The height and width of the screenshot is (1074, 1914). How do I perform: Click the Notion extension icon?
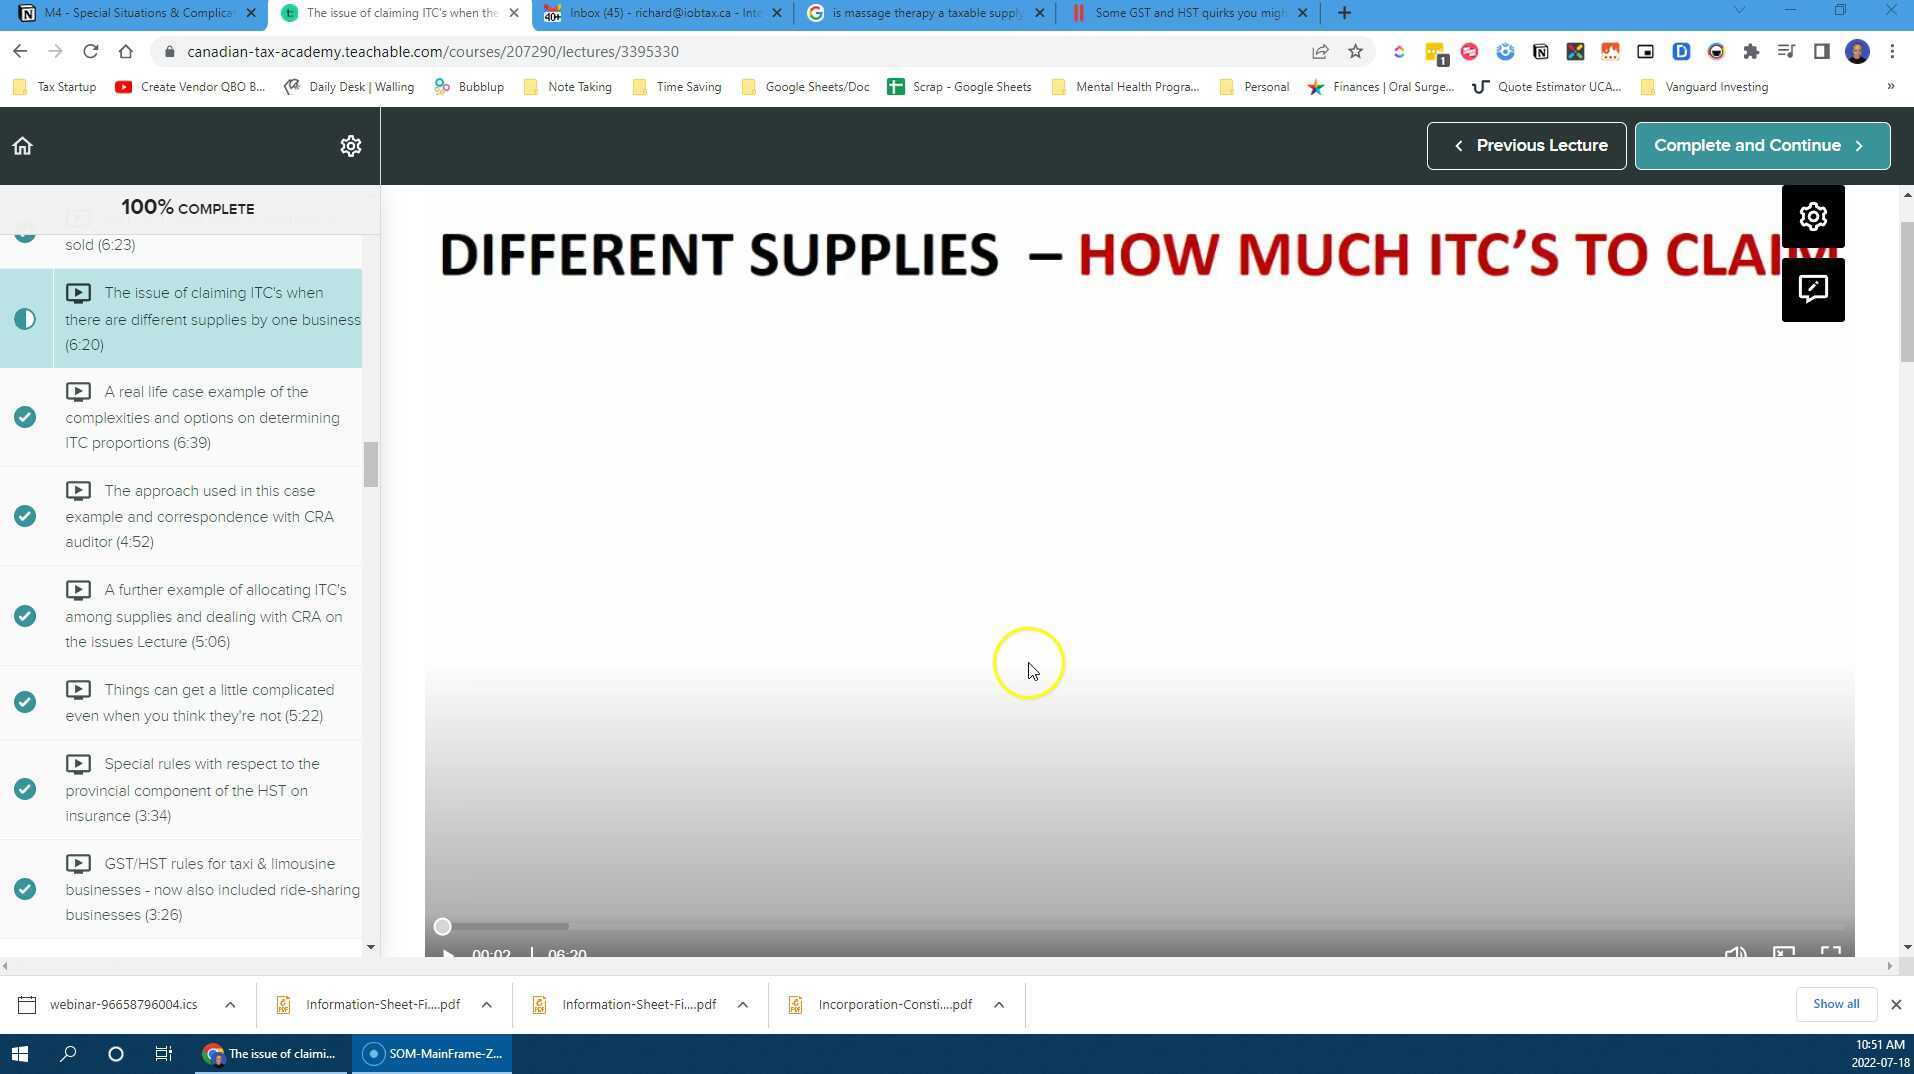pyautogui.click(x=1540, y=51)
